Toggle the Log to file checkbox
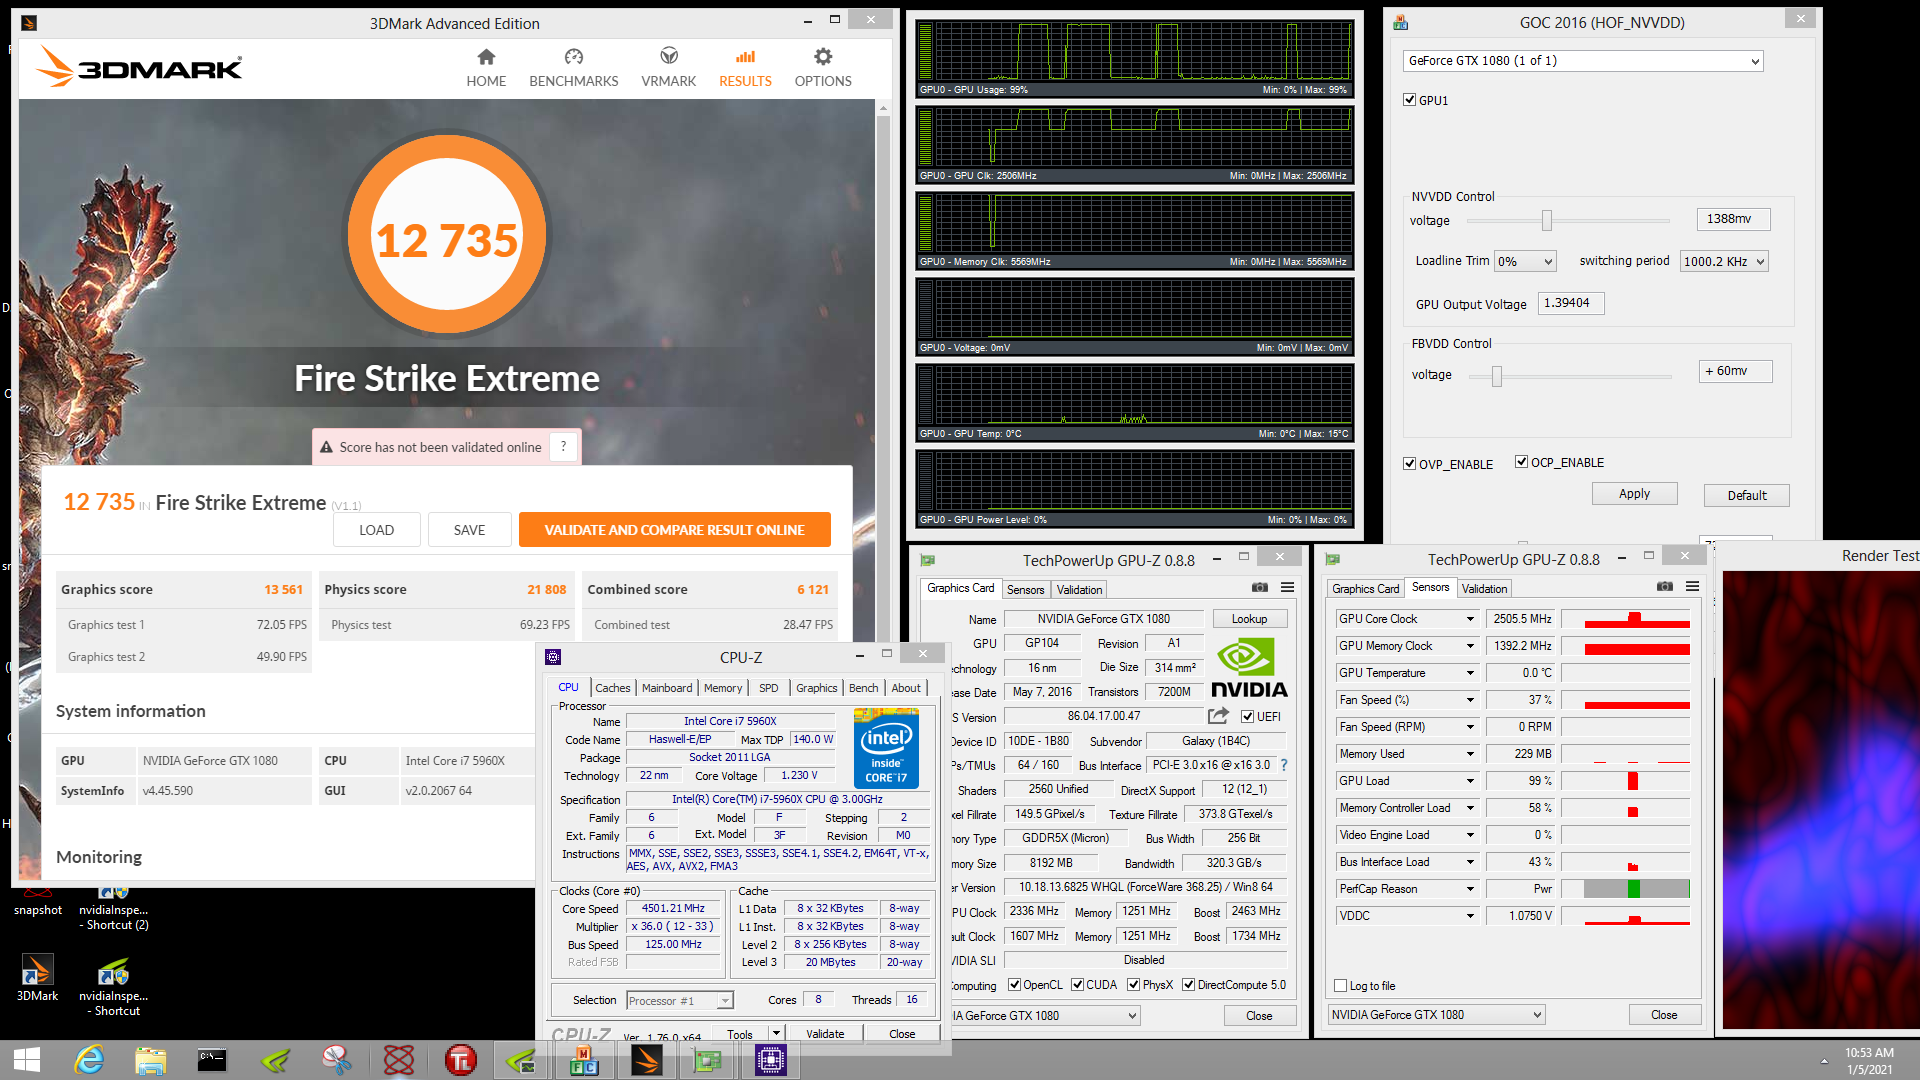The image size is (1920, 1080). 1341,986
